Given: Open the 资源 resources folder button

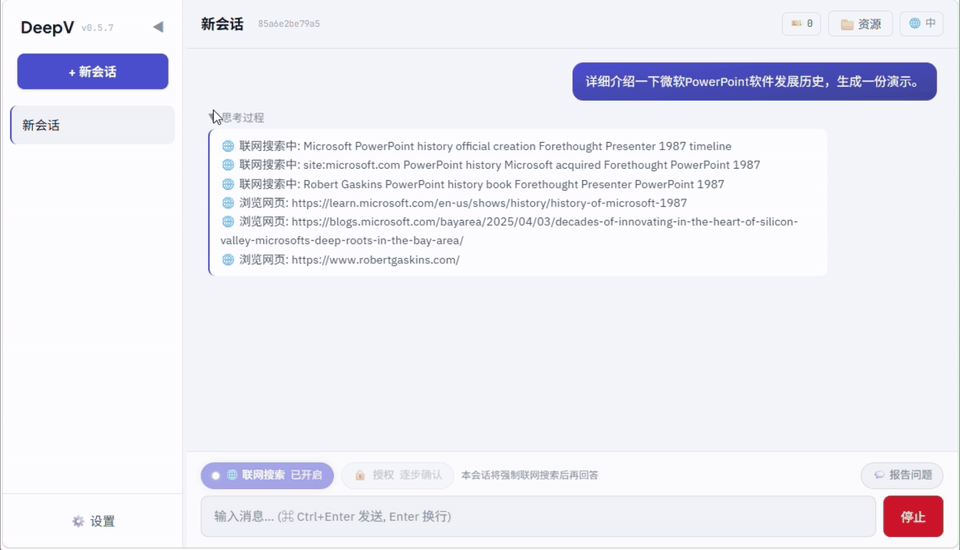Looking at the screenshot, I should (860, 24).
